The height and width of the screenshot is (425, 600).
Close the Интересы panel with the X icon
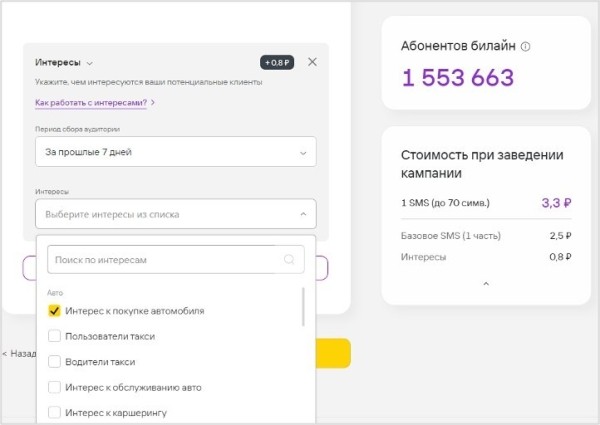pyautogui.click(x=312, y=62)
